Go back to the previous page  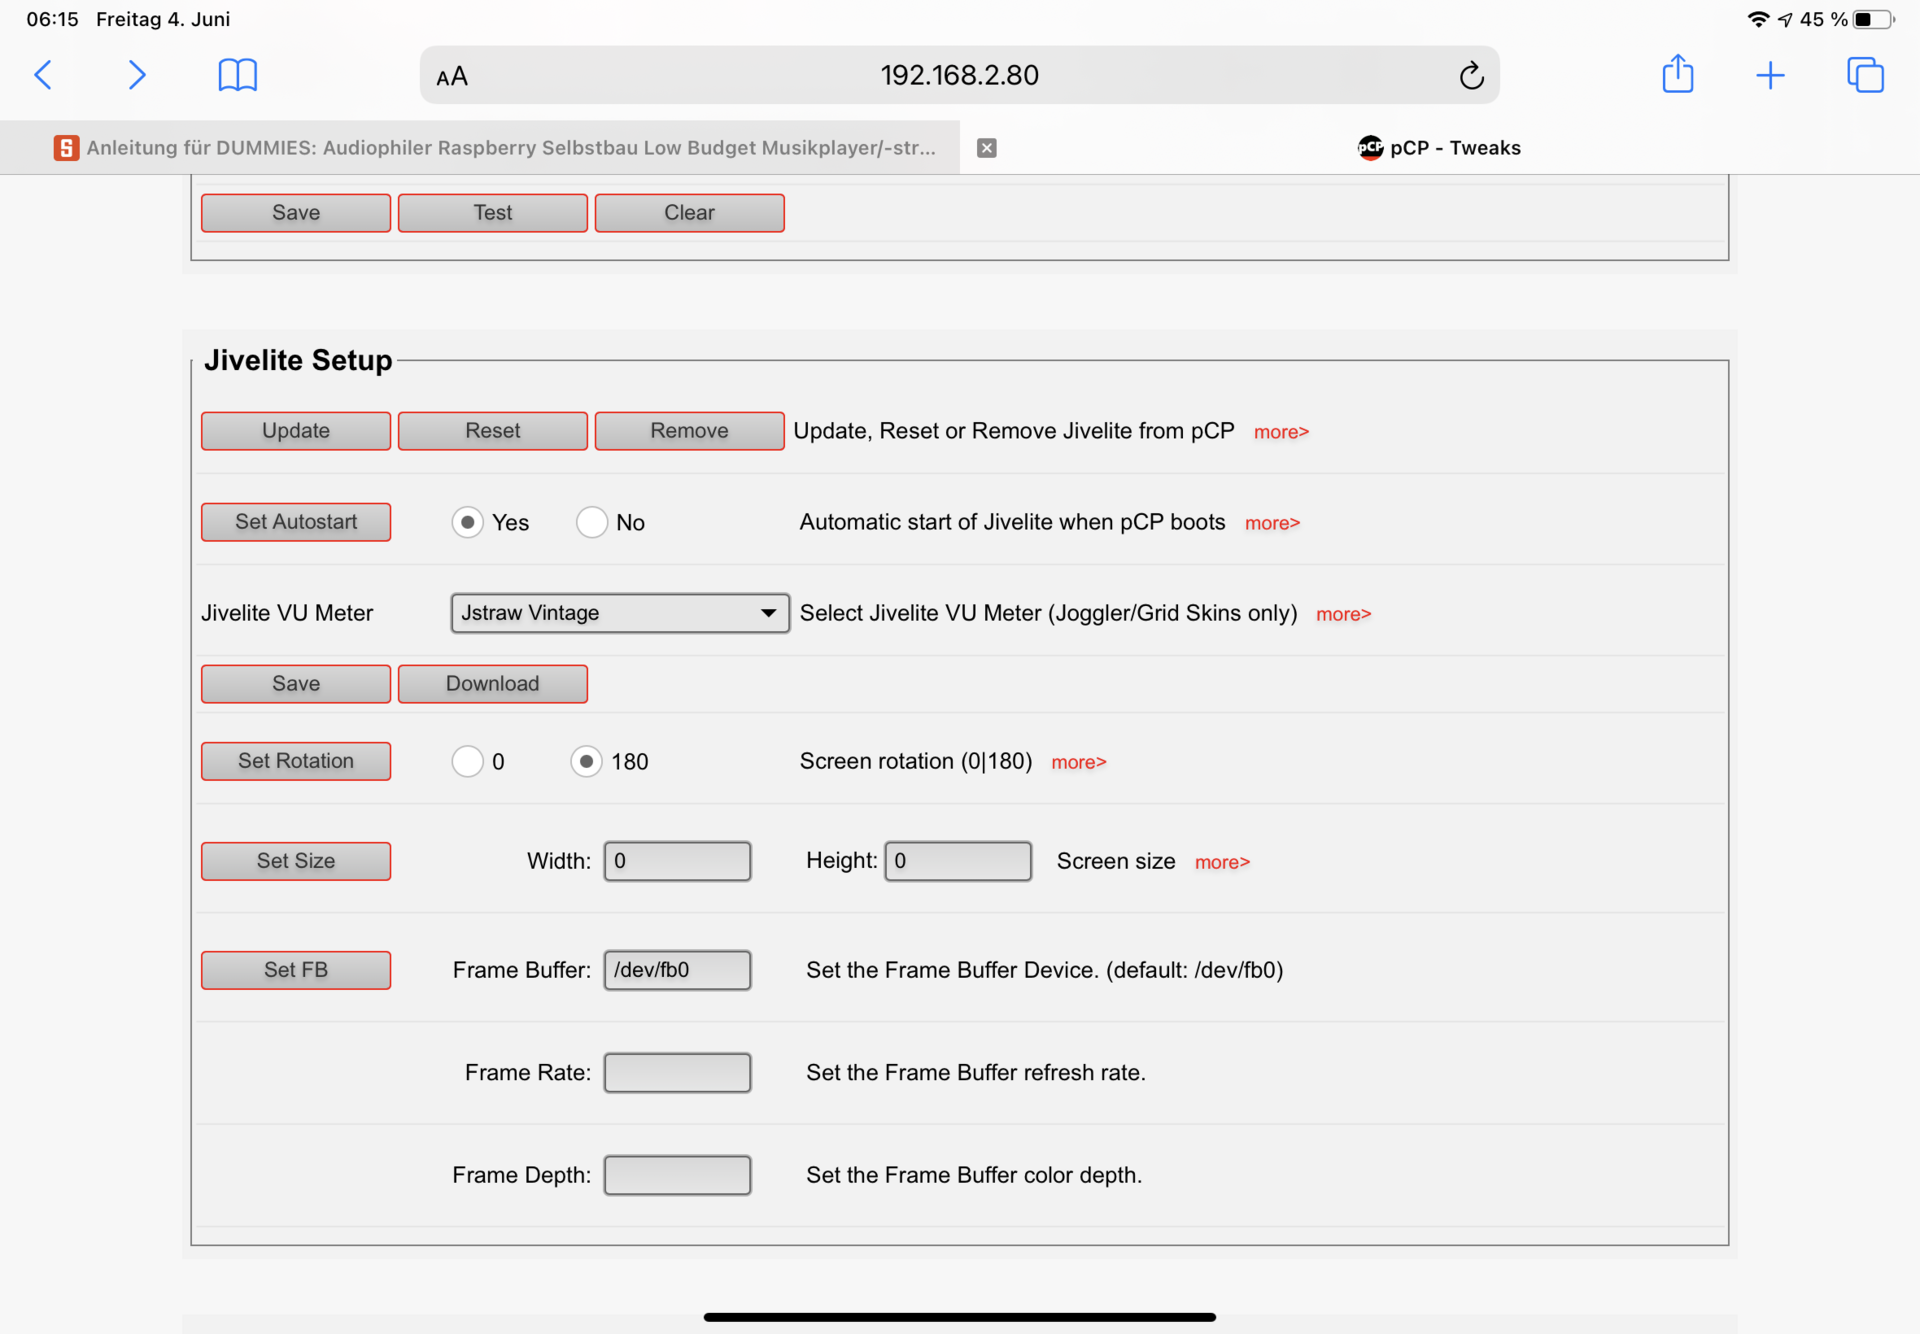point(43,75)
